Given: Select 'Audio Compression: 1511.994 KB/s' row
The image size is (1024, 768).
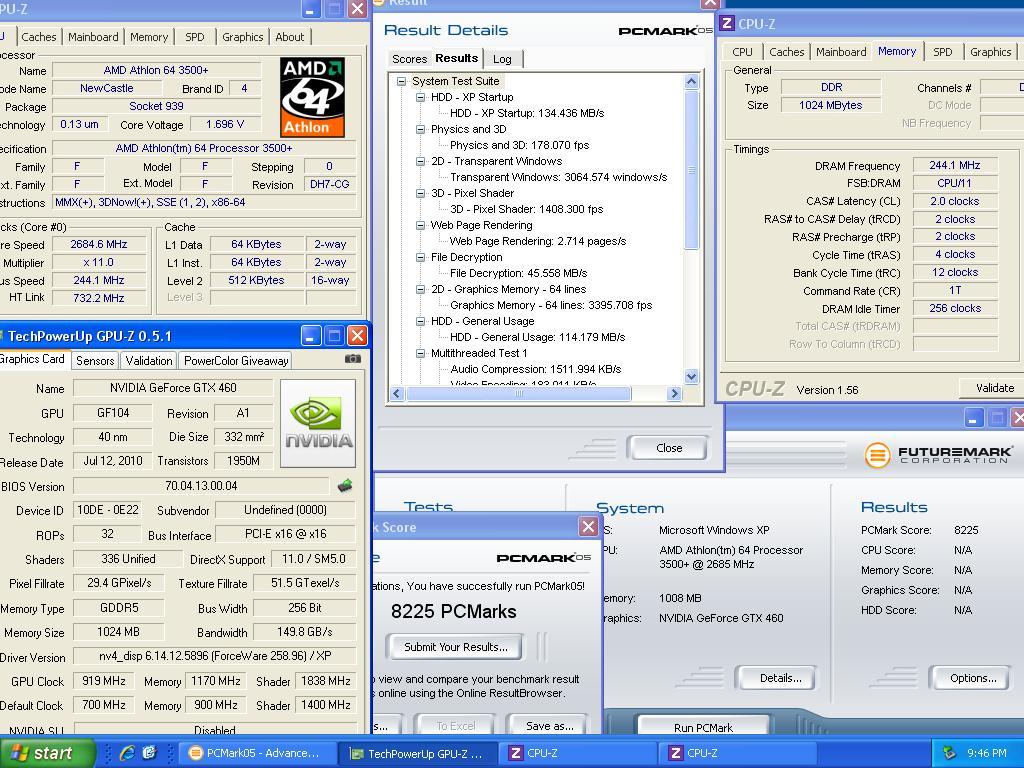Looking at the screenshot, I should (536, 369).
